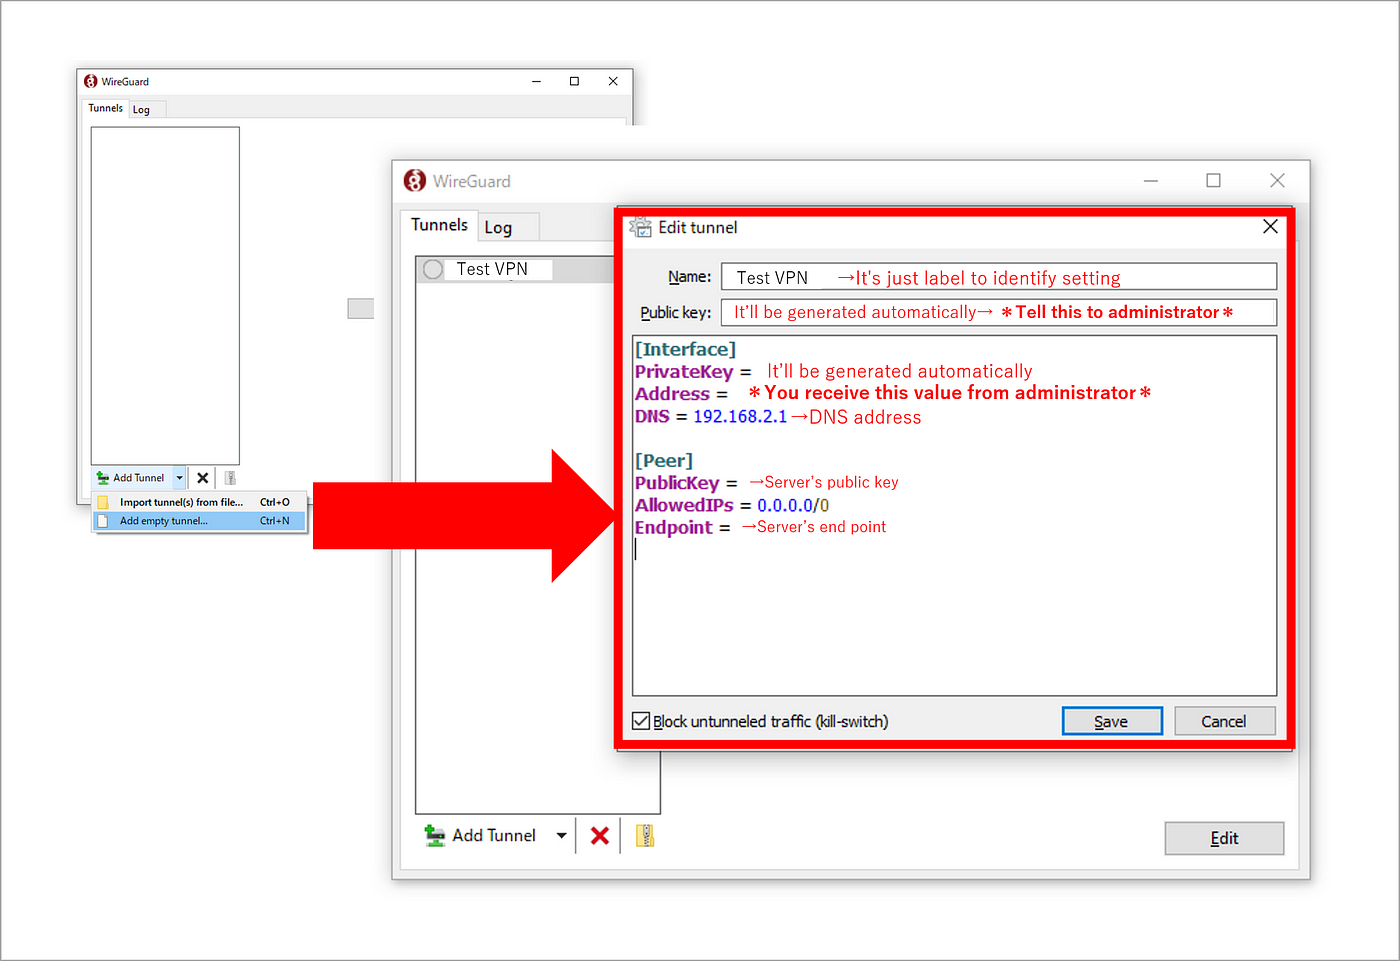Choose Import tunnel(s) from file menu item
The height and width of the screenshot is (961, 1400).
pos(199,502)
